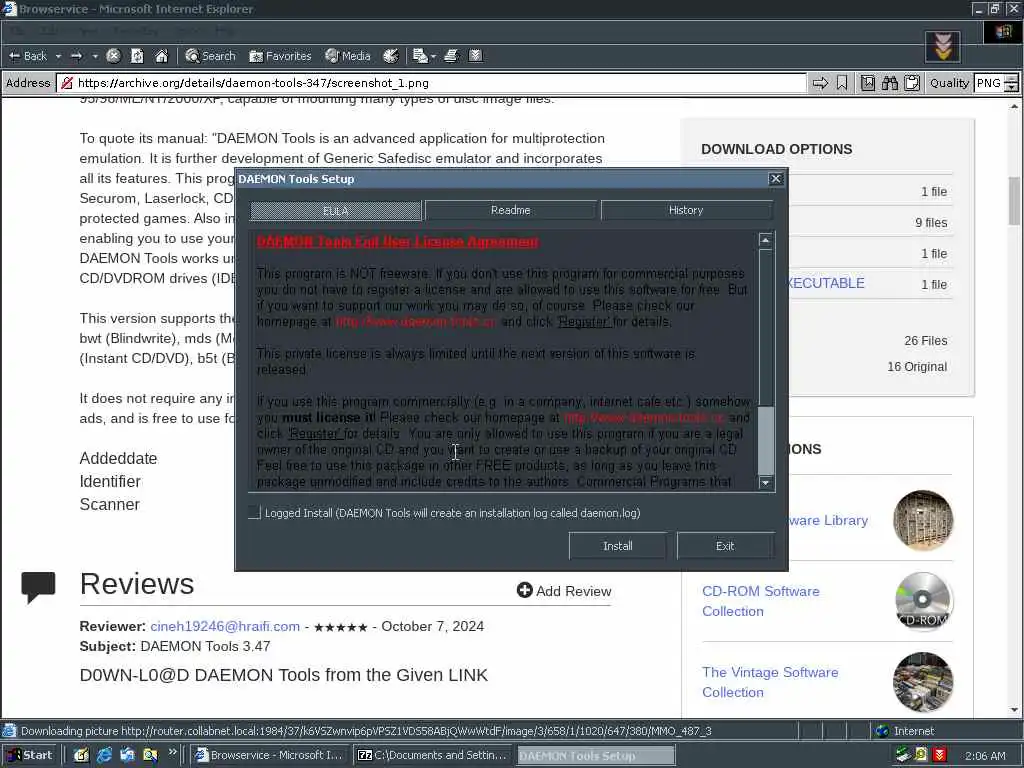
Task: Open second daemon-tools link in EULA text
Action: [x=644, y=418]
